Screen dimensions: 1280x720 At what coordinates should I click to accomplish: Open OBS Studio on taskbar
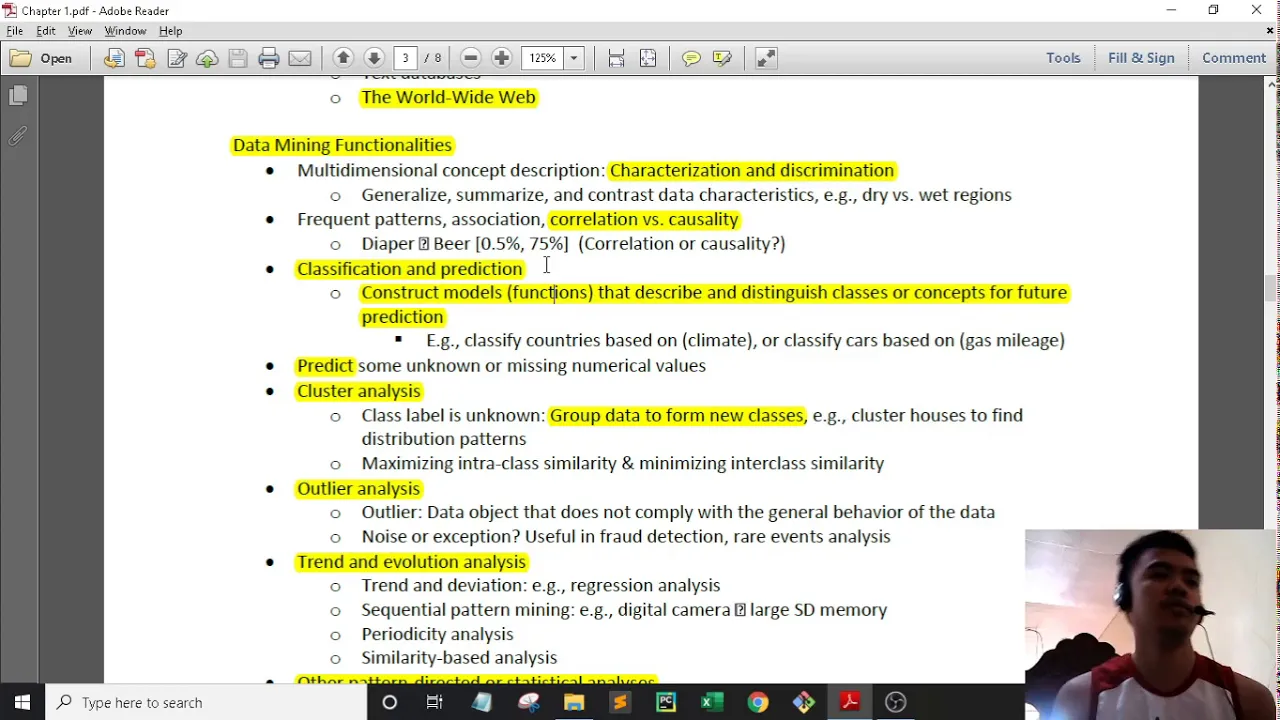(x=896, y=702)
